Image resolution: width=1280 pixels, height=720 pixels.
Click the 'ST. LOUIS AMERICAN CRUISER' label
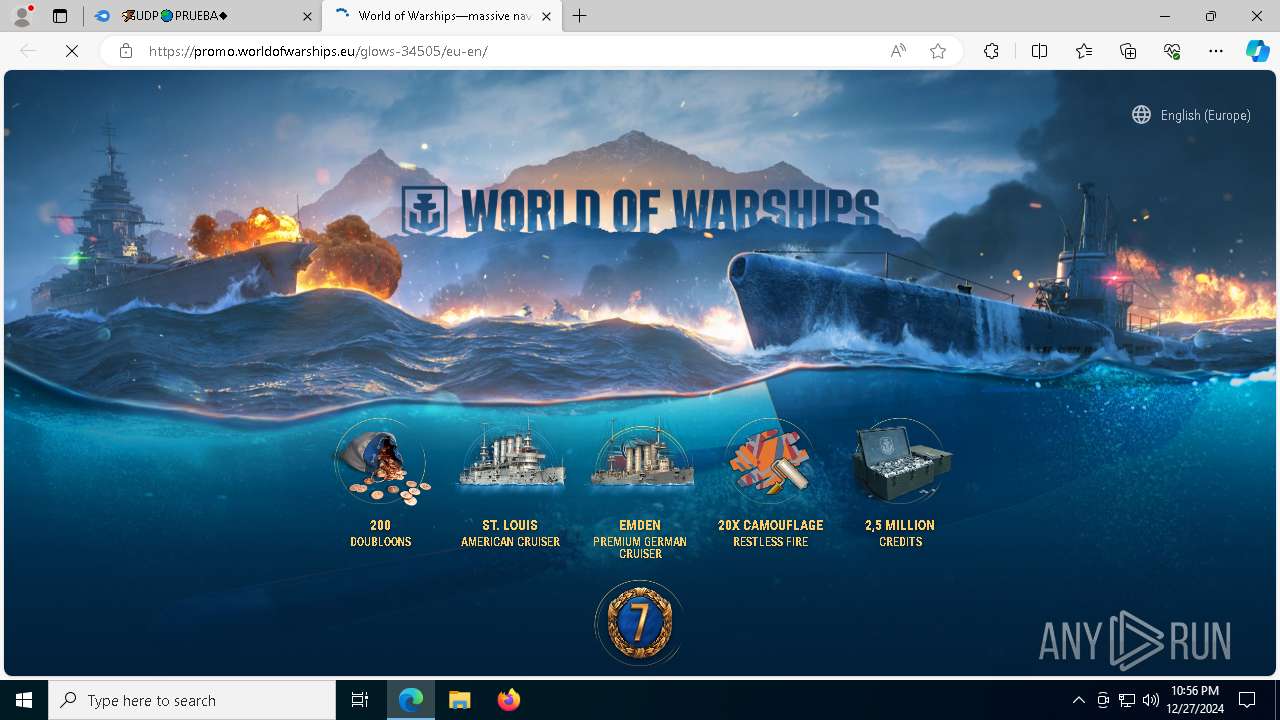(x=510, y=533)
